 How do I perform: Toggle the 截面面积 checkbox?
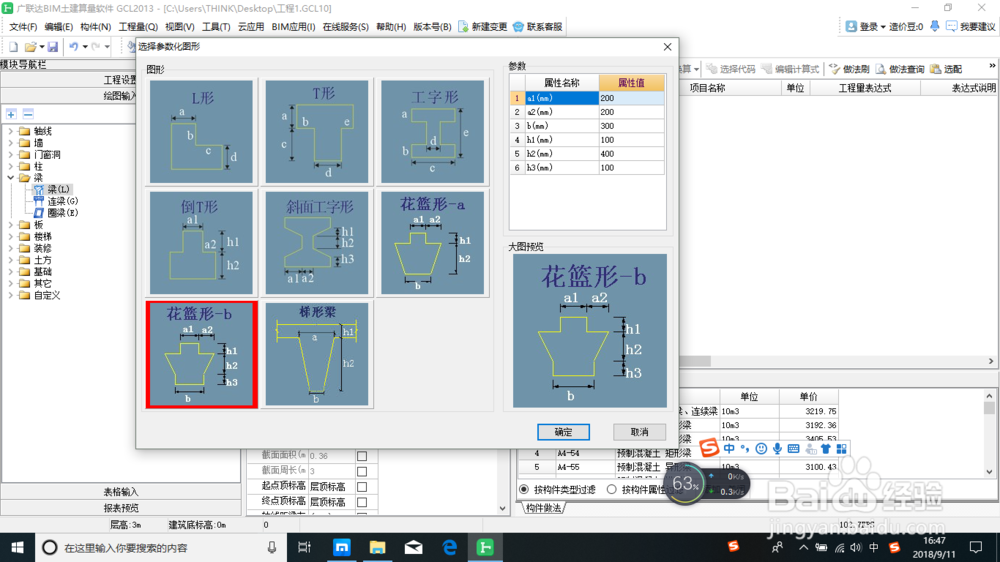[362, 456]
